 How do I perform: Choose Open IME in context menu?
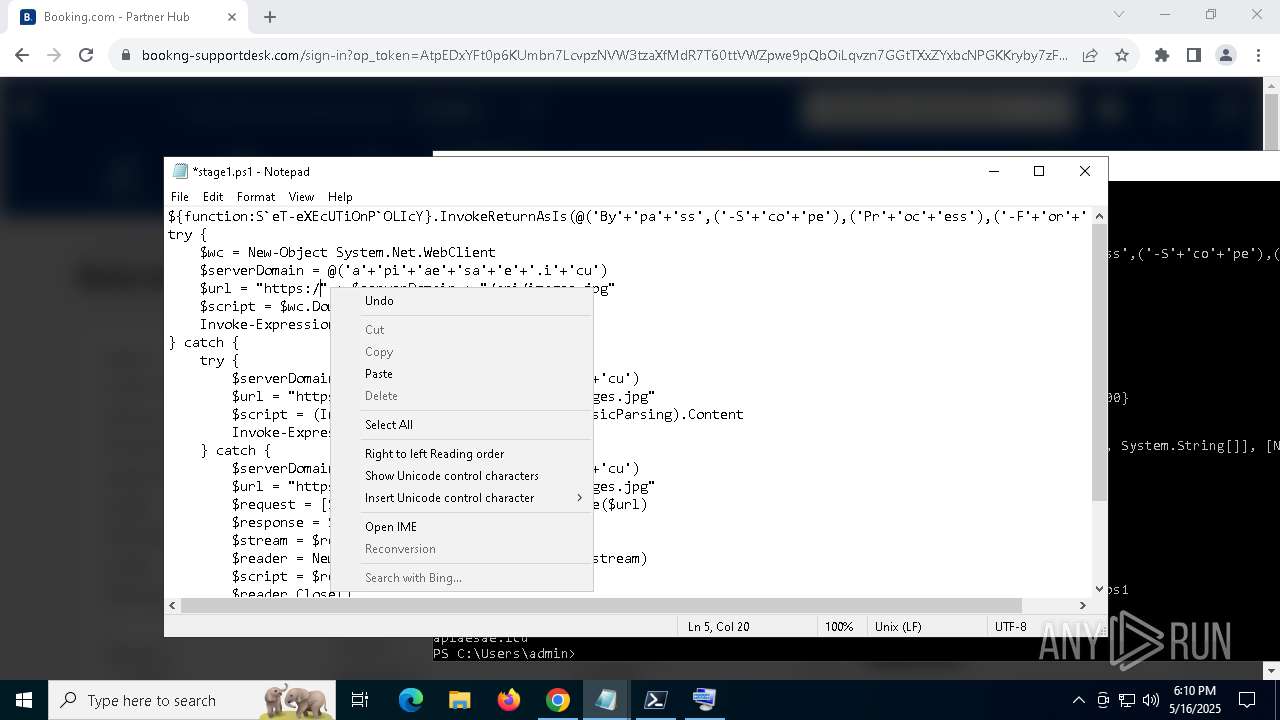click(x=462, y=527)
